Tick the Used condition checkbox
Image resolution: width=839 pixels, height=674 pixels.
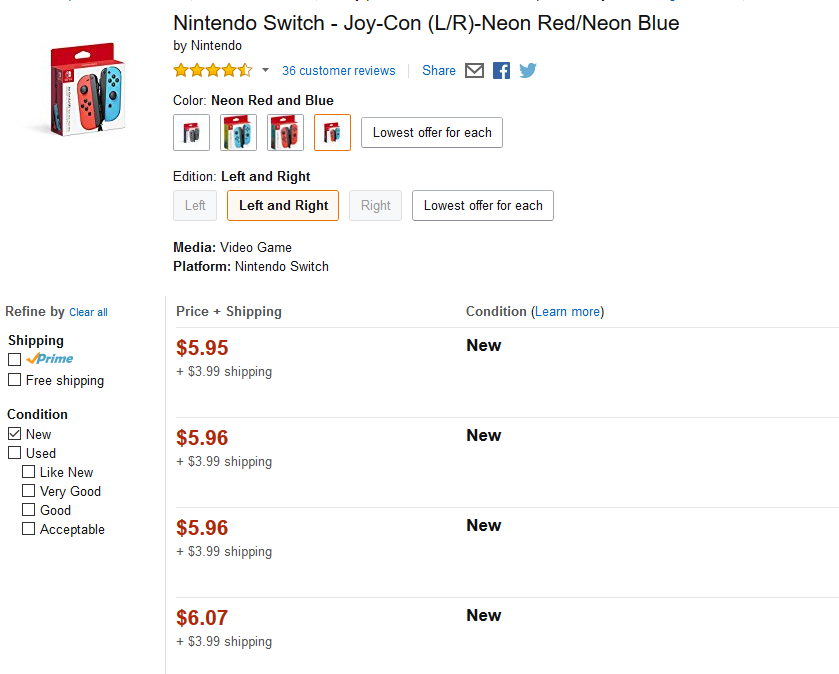(15, 453)
